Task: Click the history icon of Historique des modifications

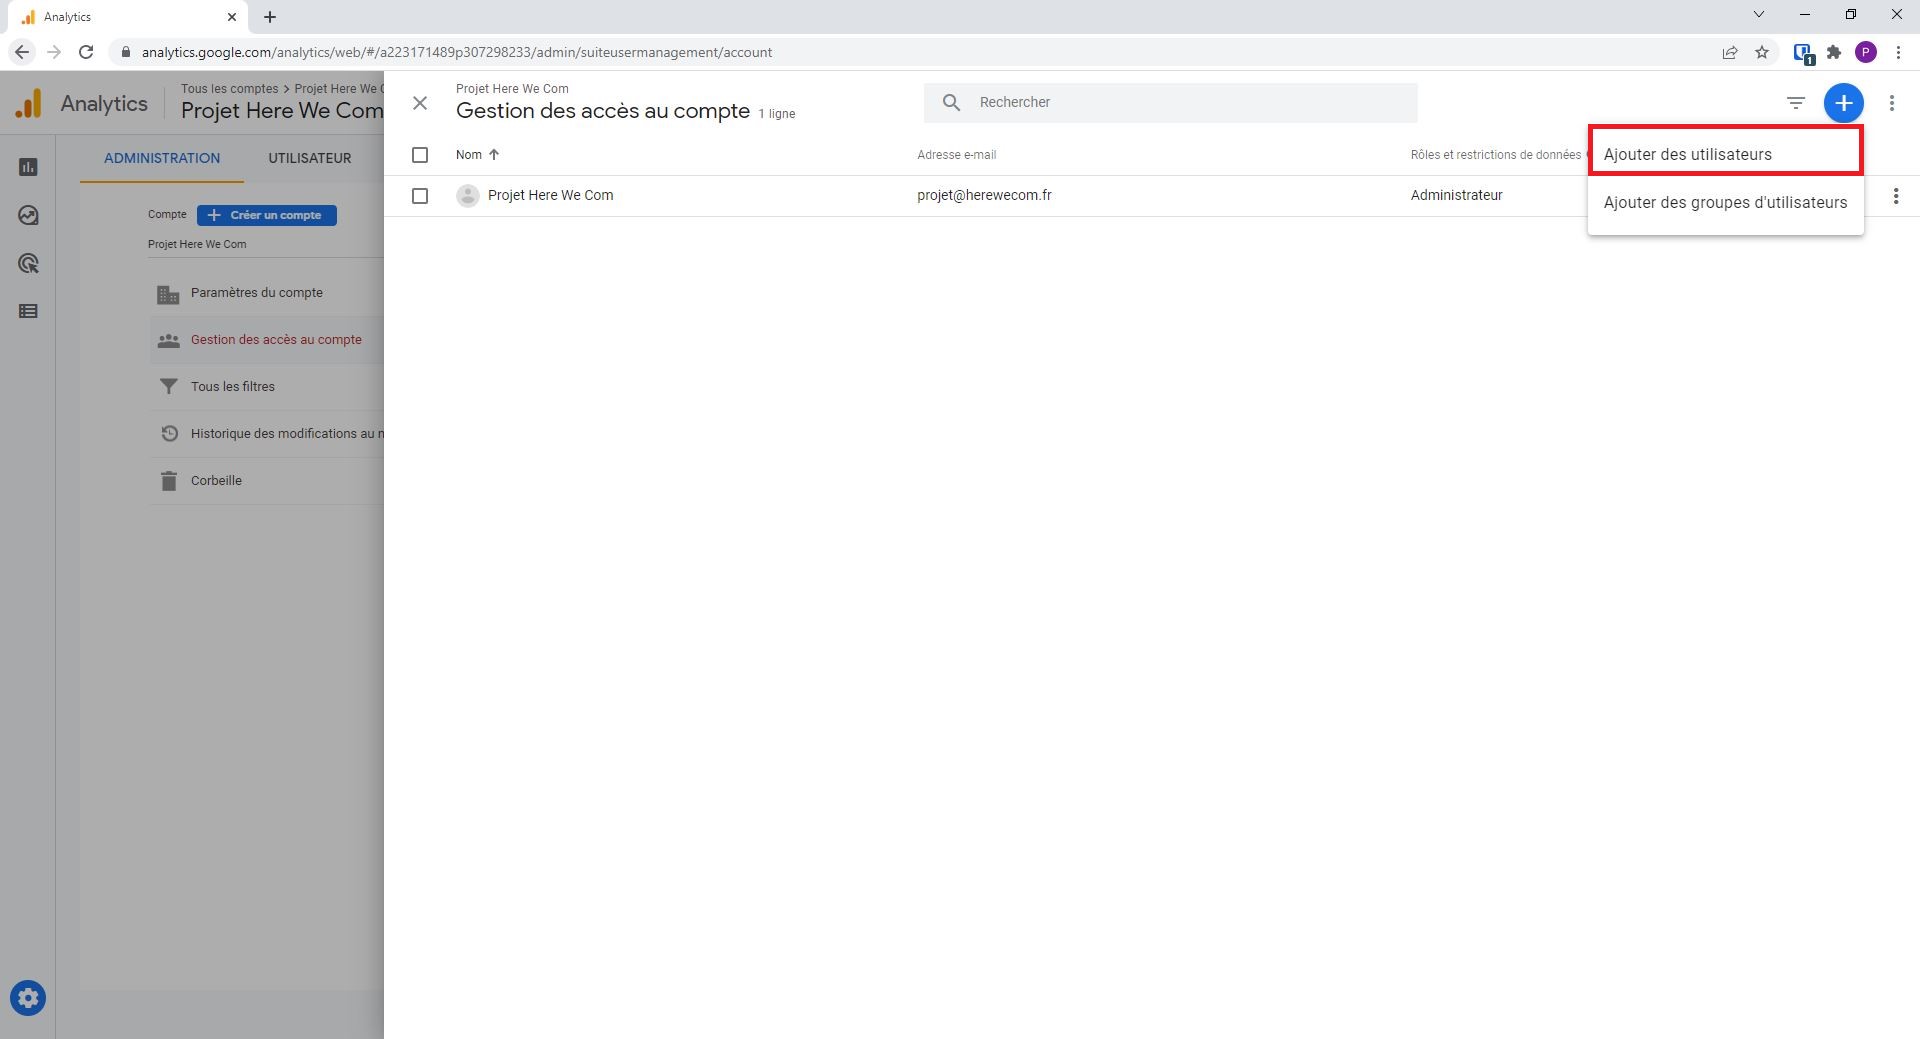Action: coord(169,434)
